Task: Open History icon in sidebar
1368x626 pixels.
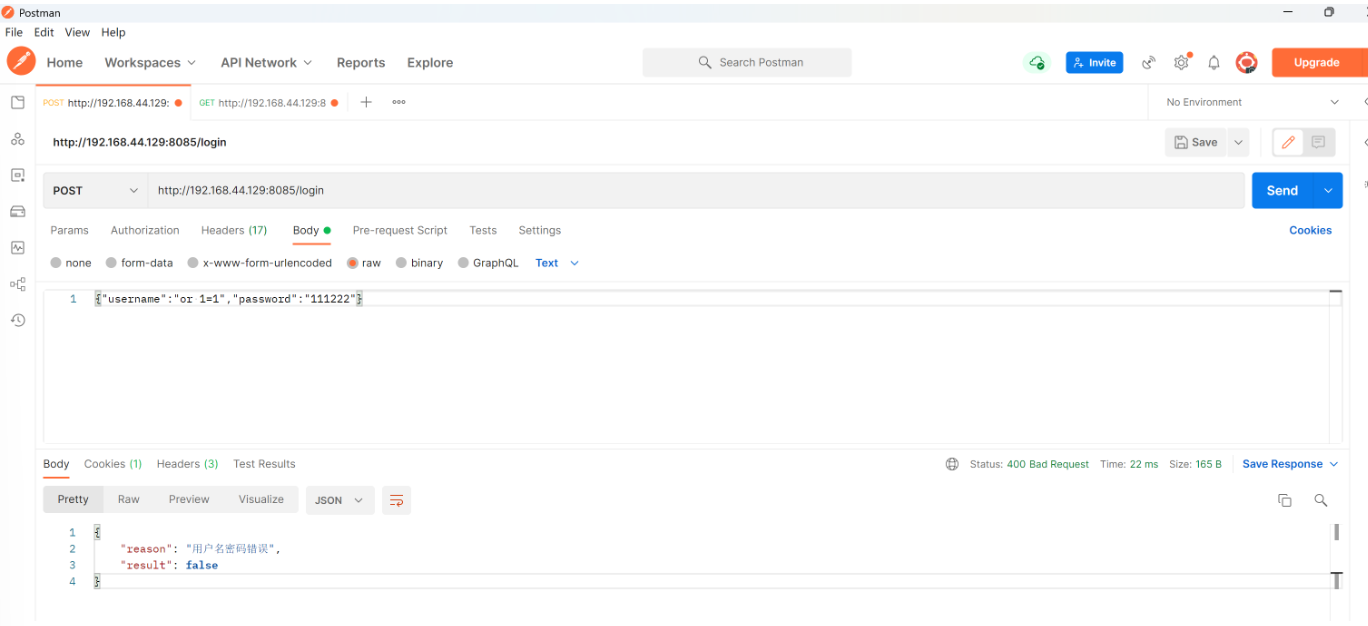Action: coord(17,320)
